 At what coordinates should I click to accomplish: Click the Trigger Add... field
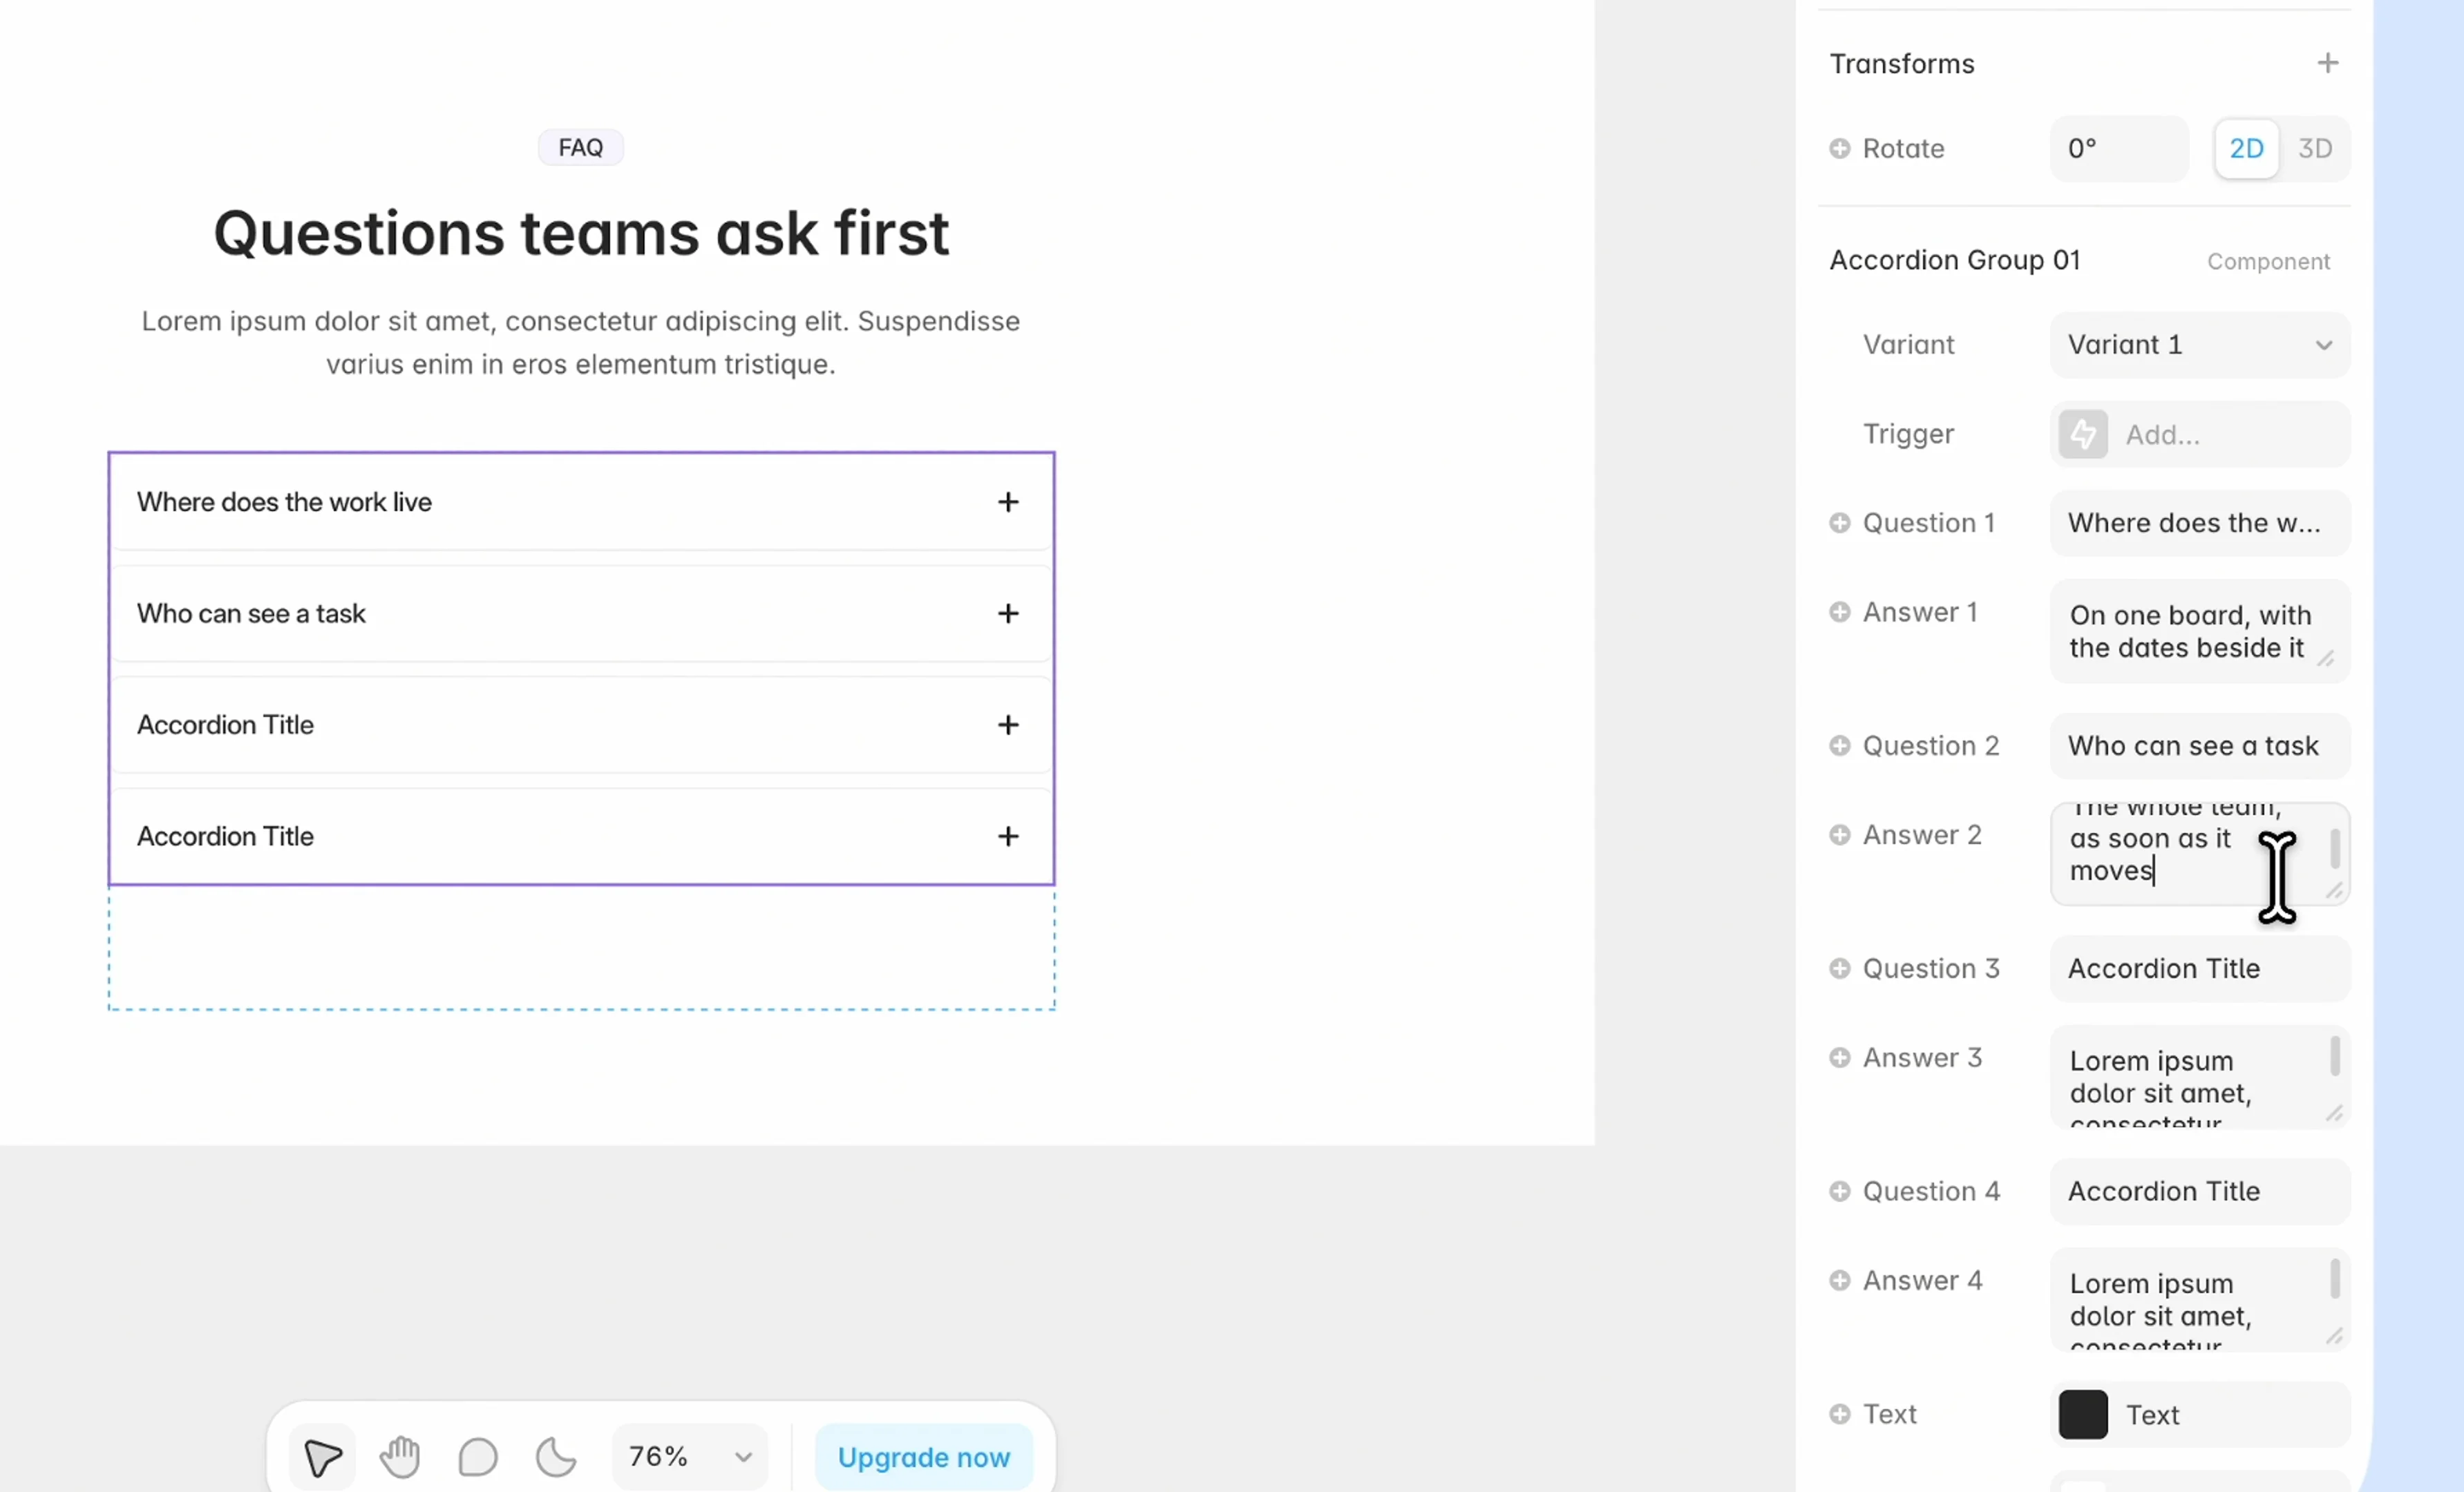(2200, 434)
